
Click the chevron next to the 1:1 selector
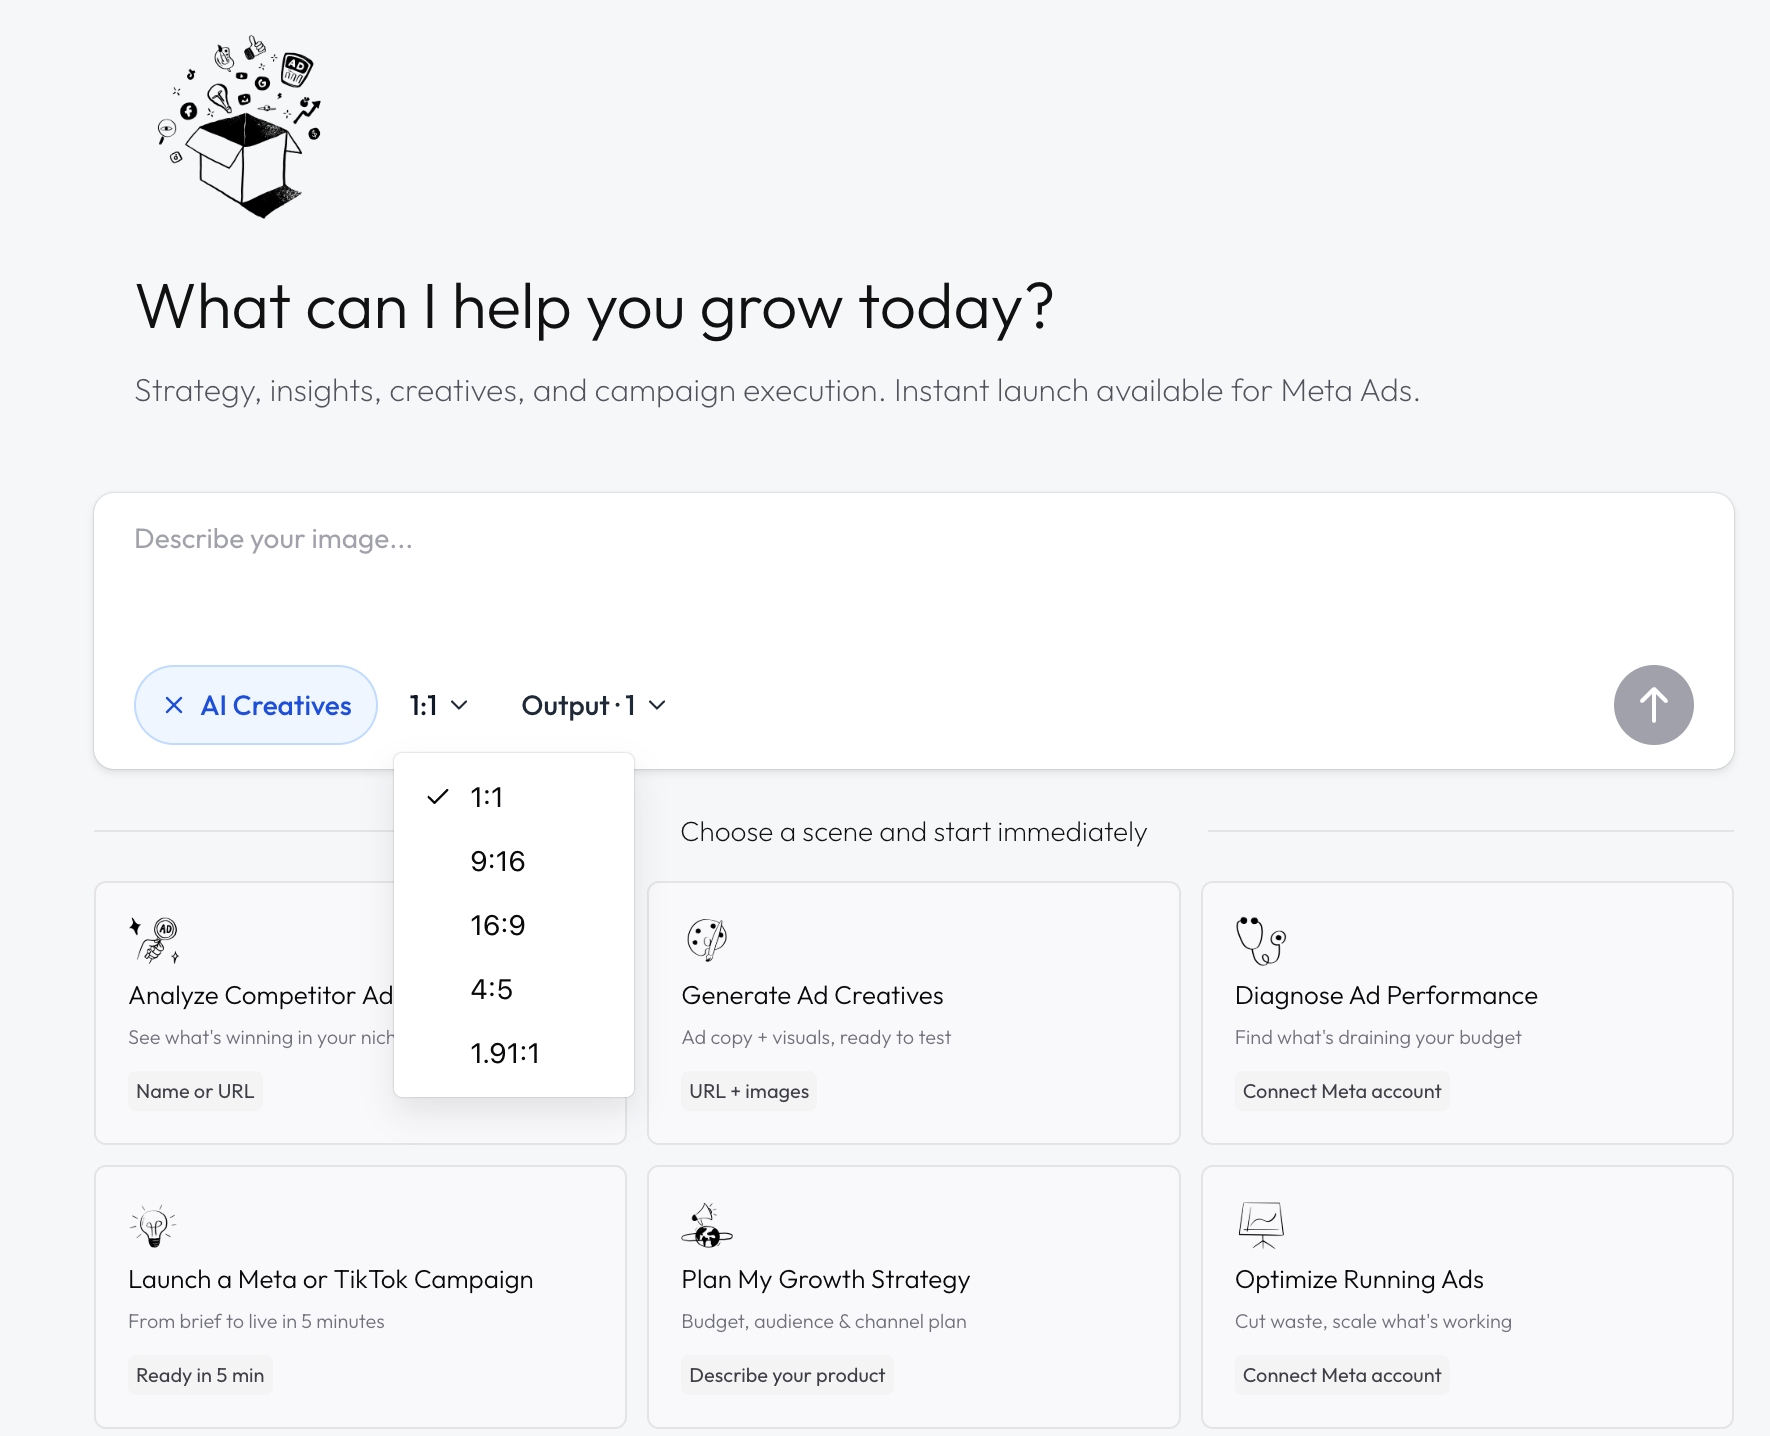[x=459, y=705]
